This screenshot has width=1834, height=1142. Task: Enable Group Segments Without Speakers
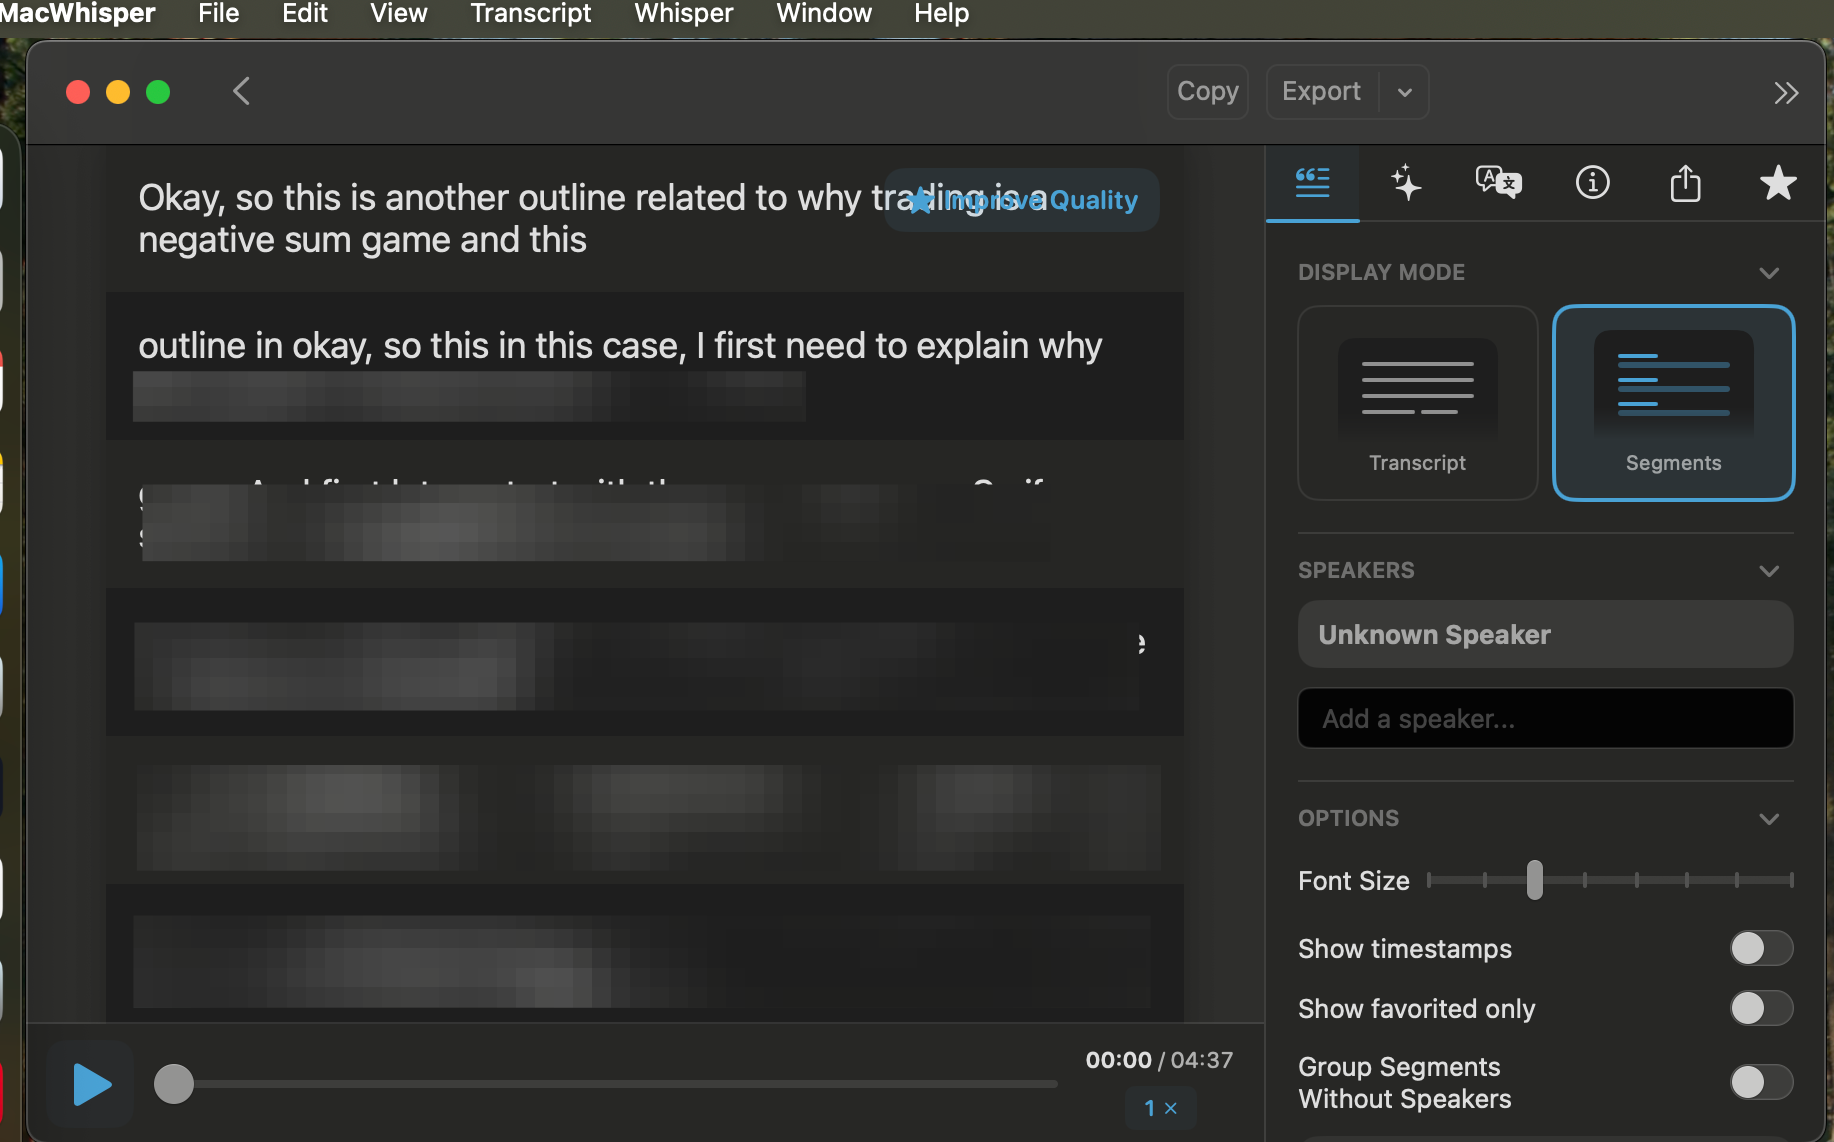1760,1082
